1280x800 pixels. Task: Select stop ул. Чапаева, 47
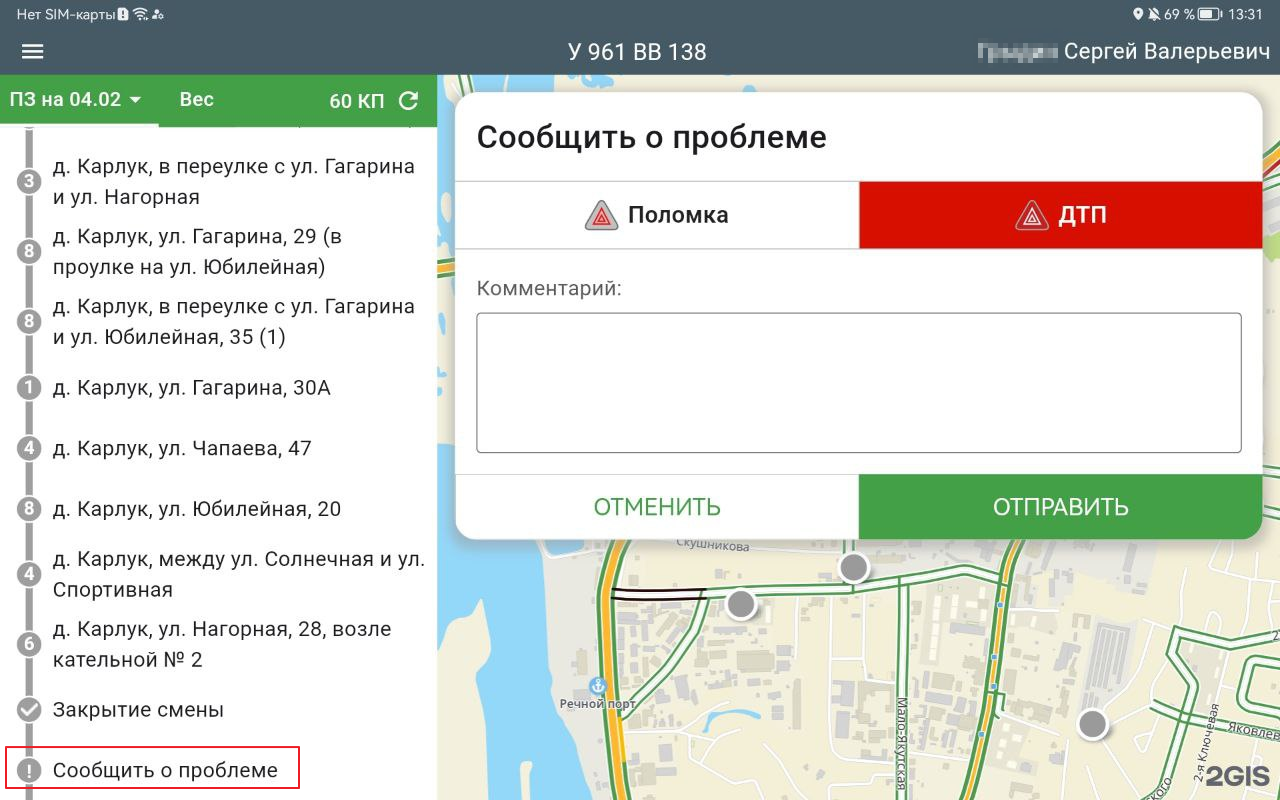coord(182,448)
